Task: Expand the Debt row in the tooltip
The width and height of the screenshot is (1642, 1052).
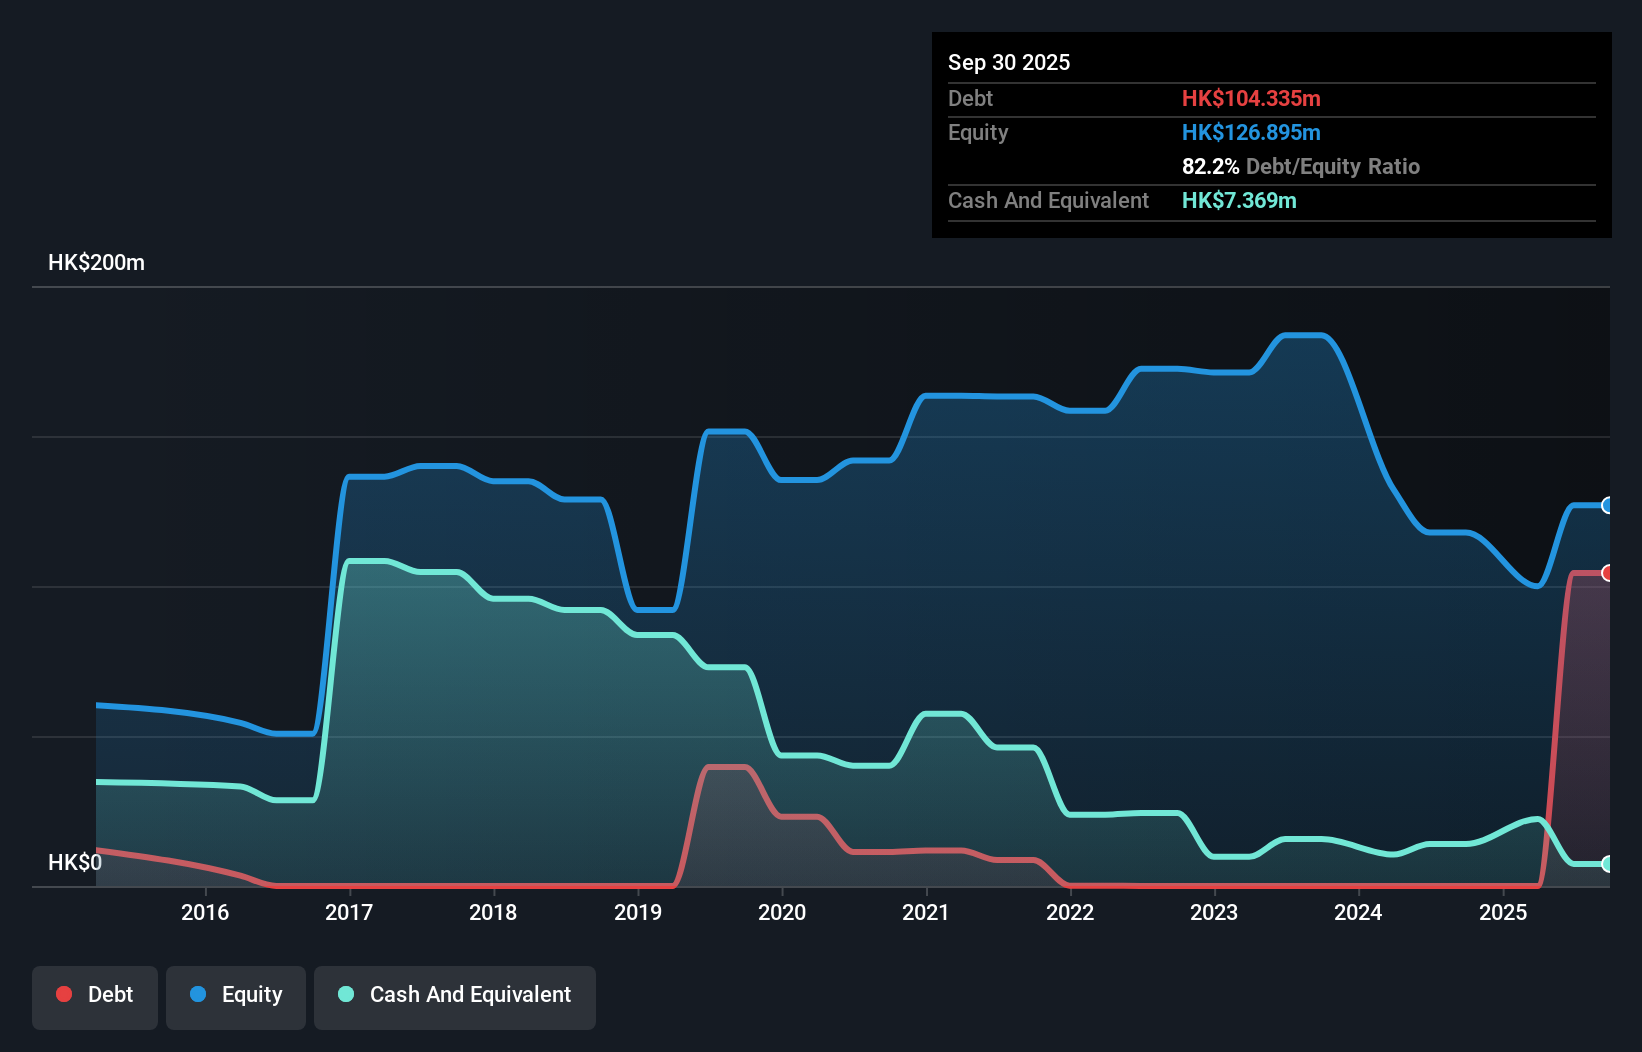Action: point(970,98)
